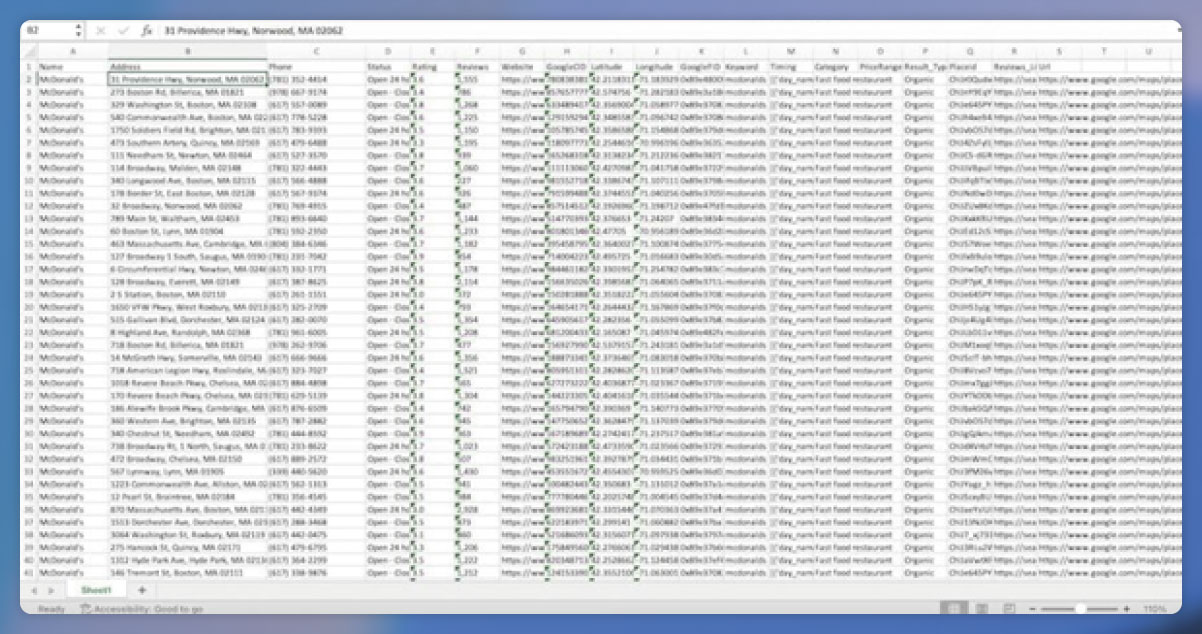This screenshot has width=1202, height=634.
Task: Select row 20 header
Action: click(29, 308)
